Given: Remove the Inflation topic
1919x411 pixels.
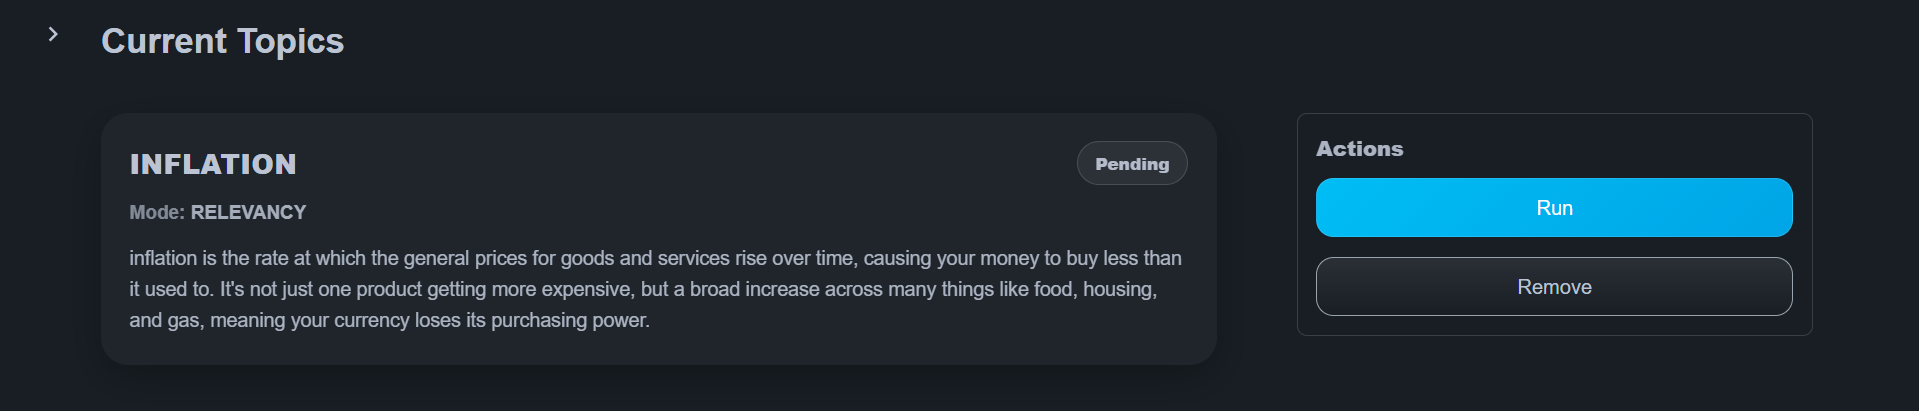Looking at the screenshot, I should [1553, 287].
